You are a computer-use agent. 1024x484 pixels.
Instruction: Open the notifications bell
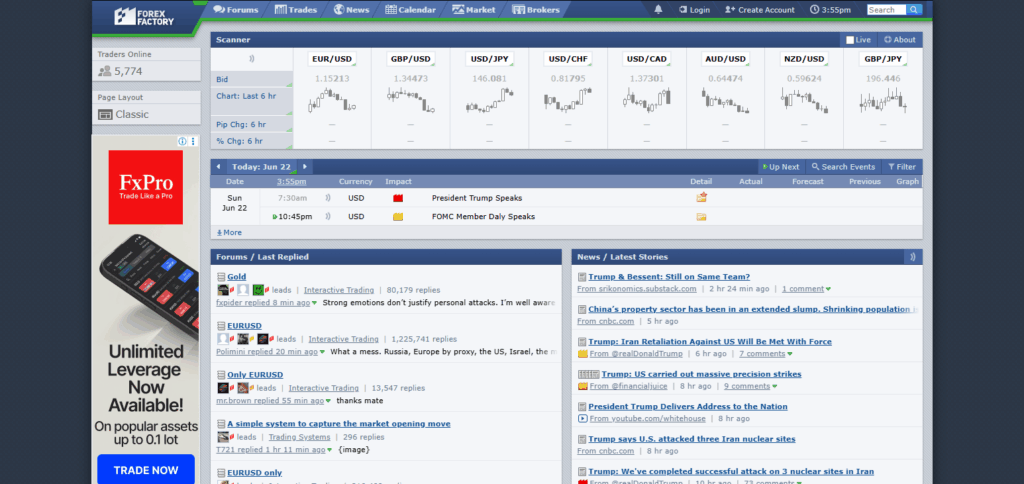click(x=658, y=10)
